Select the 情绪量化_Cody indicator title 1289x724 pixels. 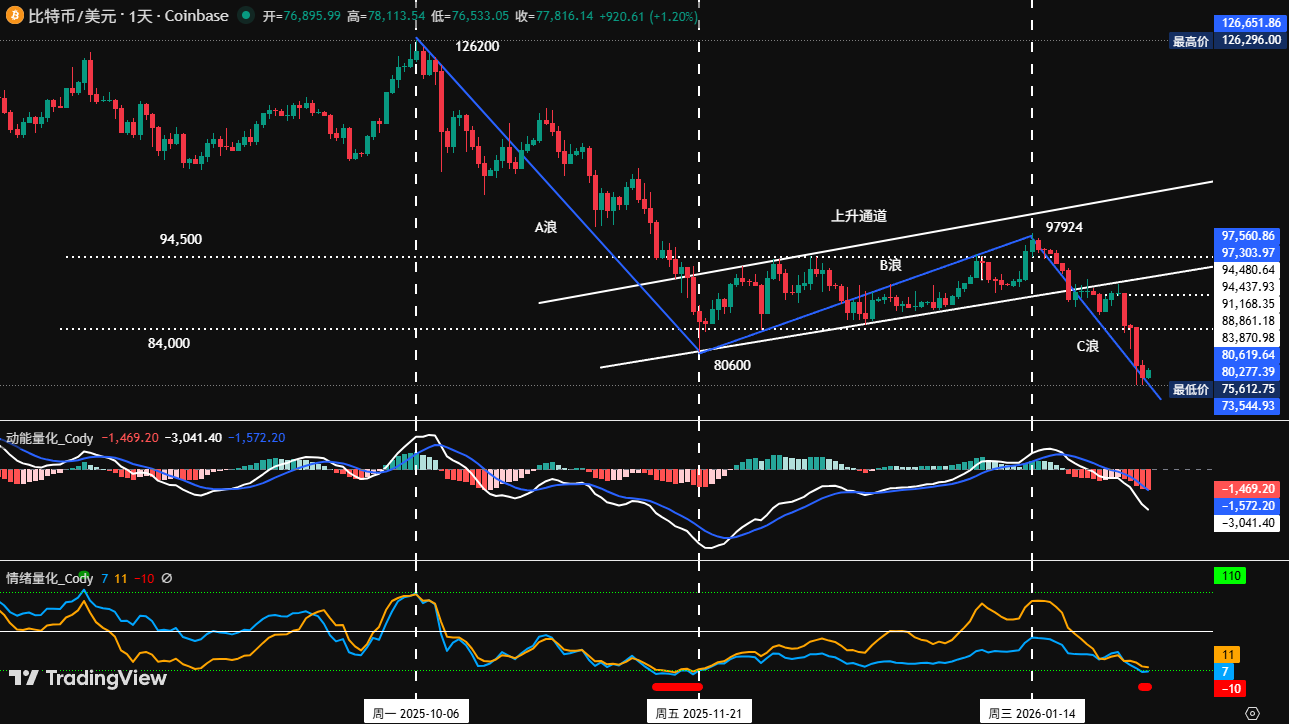pos(47,578)
